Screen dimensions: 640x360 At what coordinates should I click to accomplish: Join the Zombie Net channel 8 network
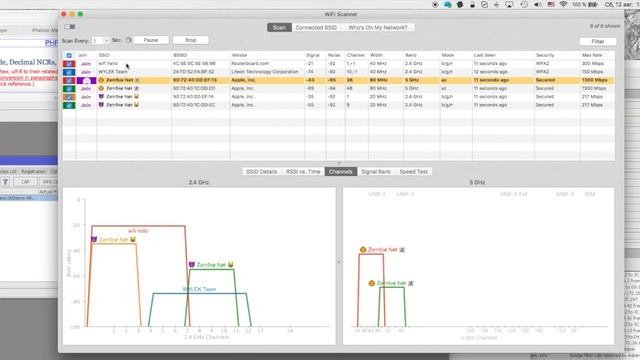tap(86, 105)
